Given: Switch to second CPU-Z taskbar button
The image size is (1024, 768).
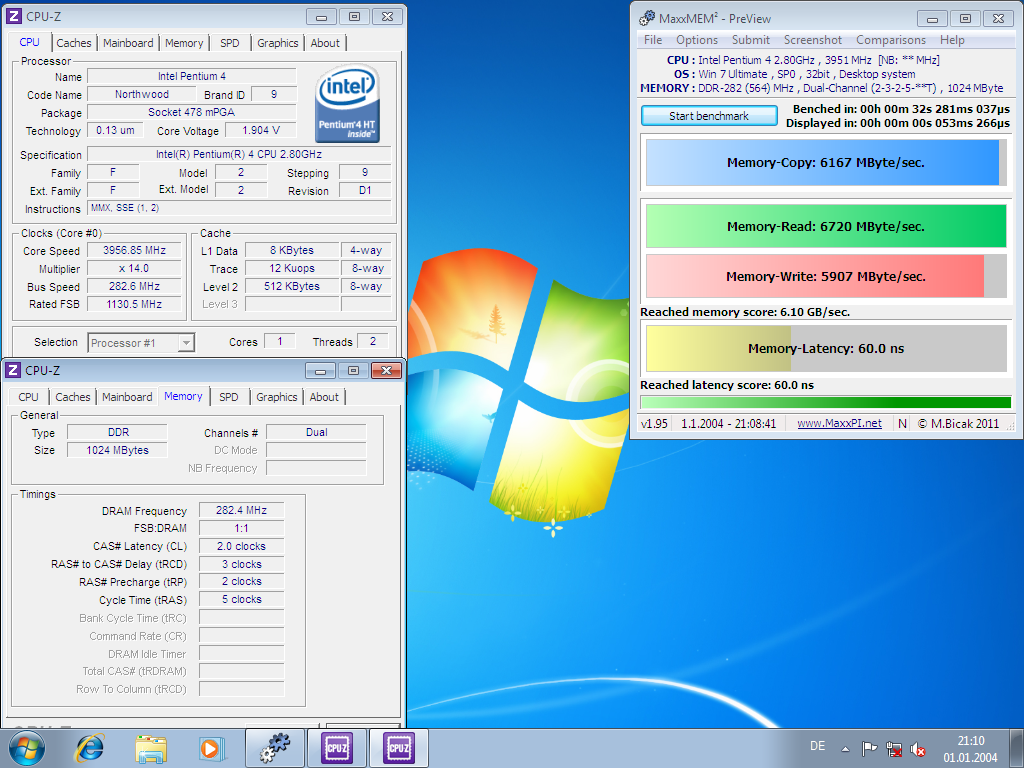Looking at the screenshot, I should tap(398, 748).
